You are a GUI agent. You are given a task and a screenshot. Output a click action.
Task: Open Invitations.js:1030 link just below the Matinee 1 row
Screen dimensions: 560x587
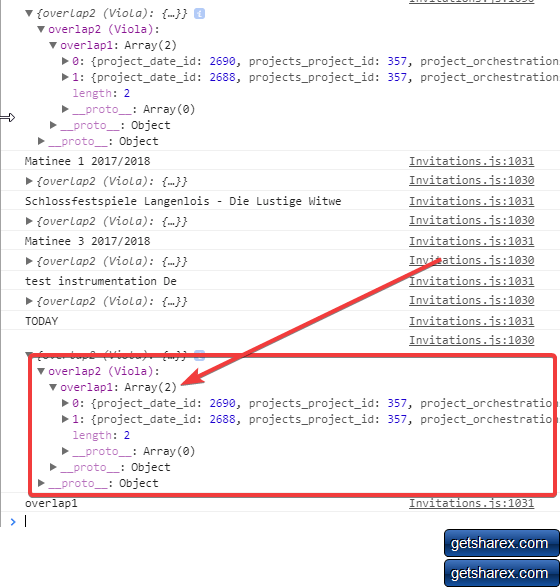pos(471,180)
